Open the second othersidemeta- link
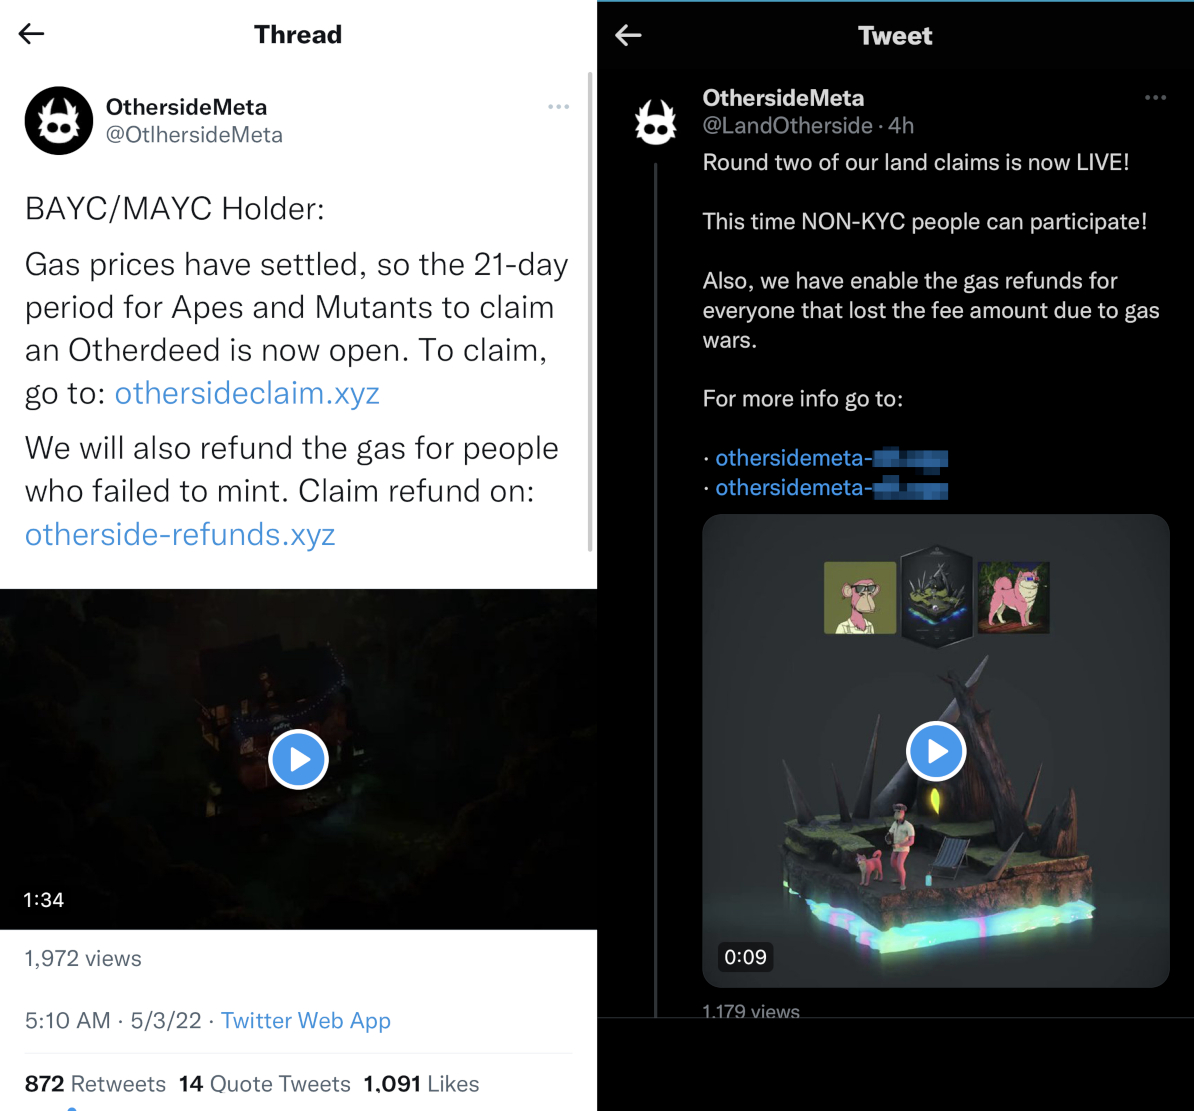Image resolution: width=1194 pixels, height=1111 pixels. [x=832, y=487]
